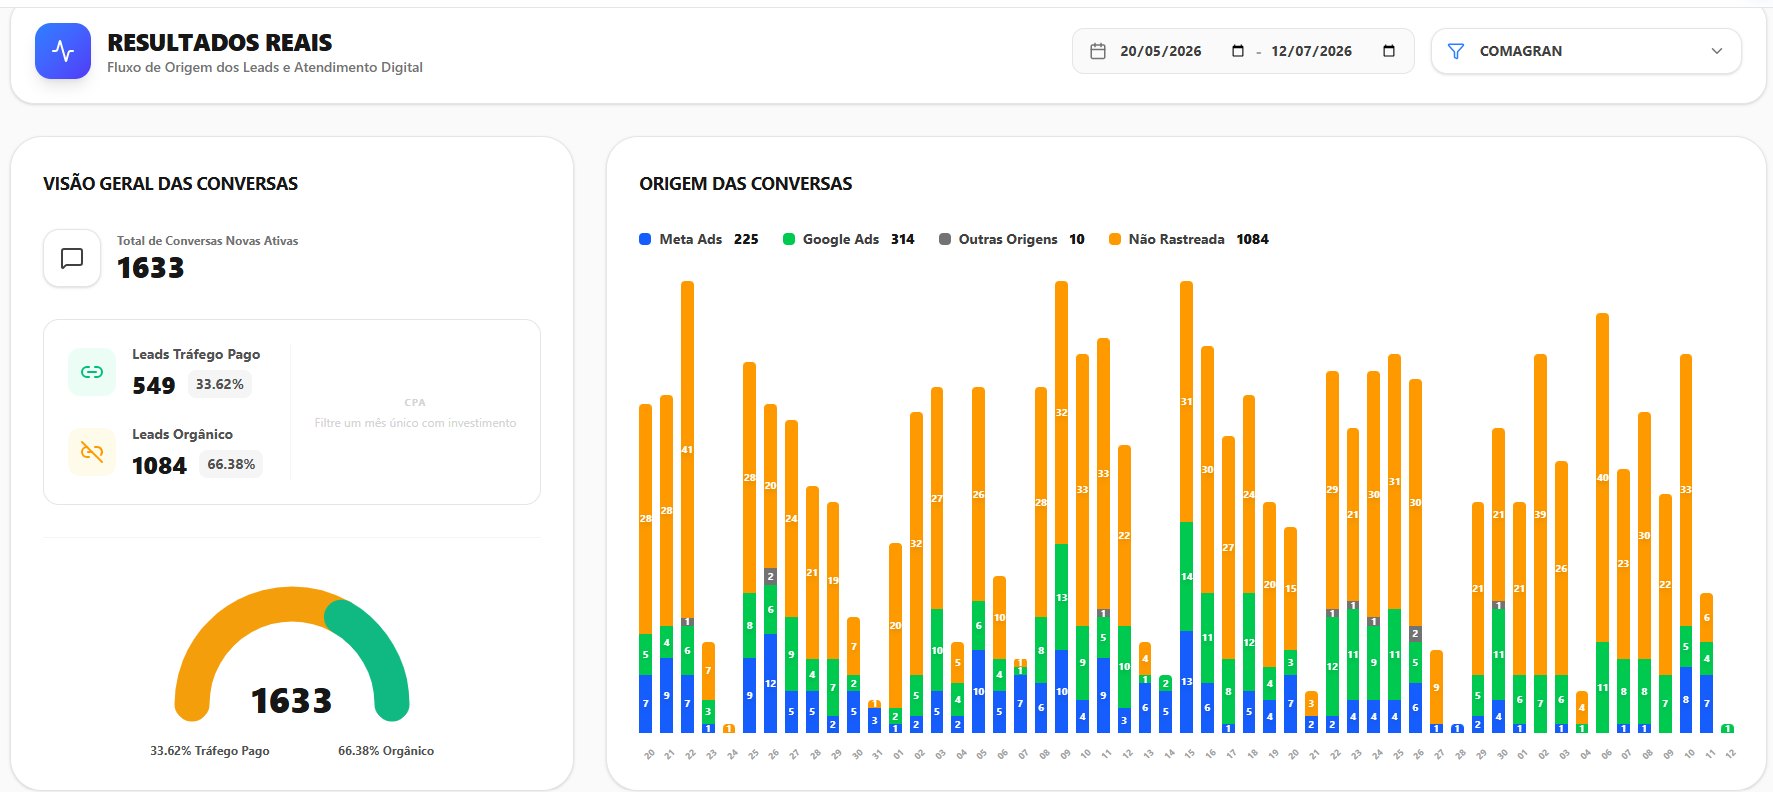Click the green segment labeled 14
This screenshot has width=1773, height=792.
point(1186,576)
